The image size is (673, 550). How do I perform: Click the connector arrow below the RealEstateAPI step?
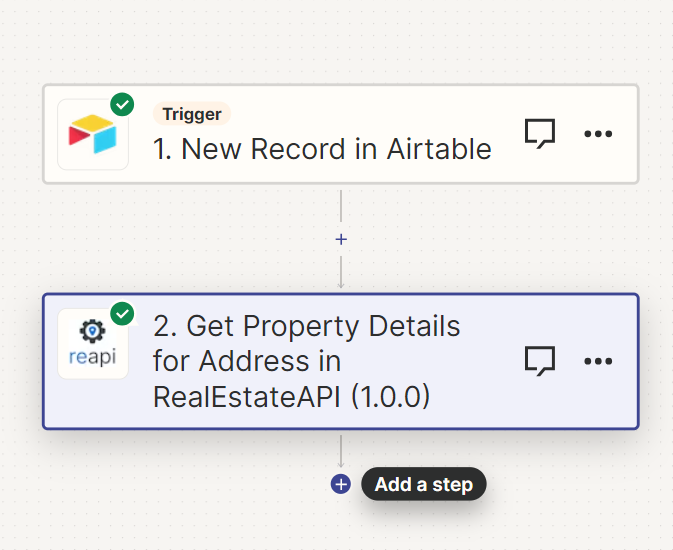(x=341, y=452)
